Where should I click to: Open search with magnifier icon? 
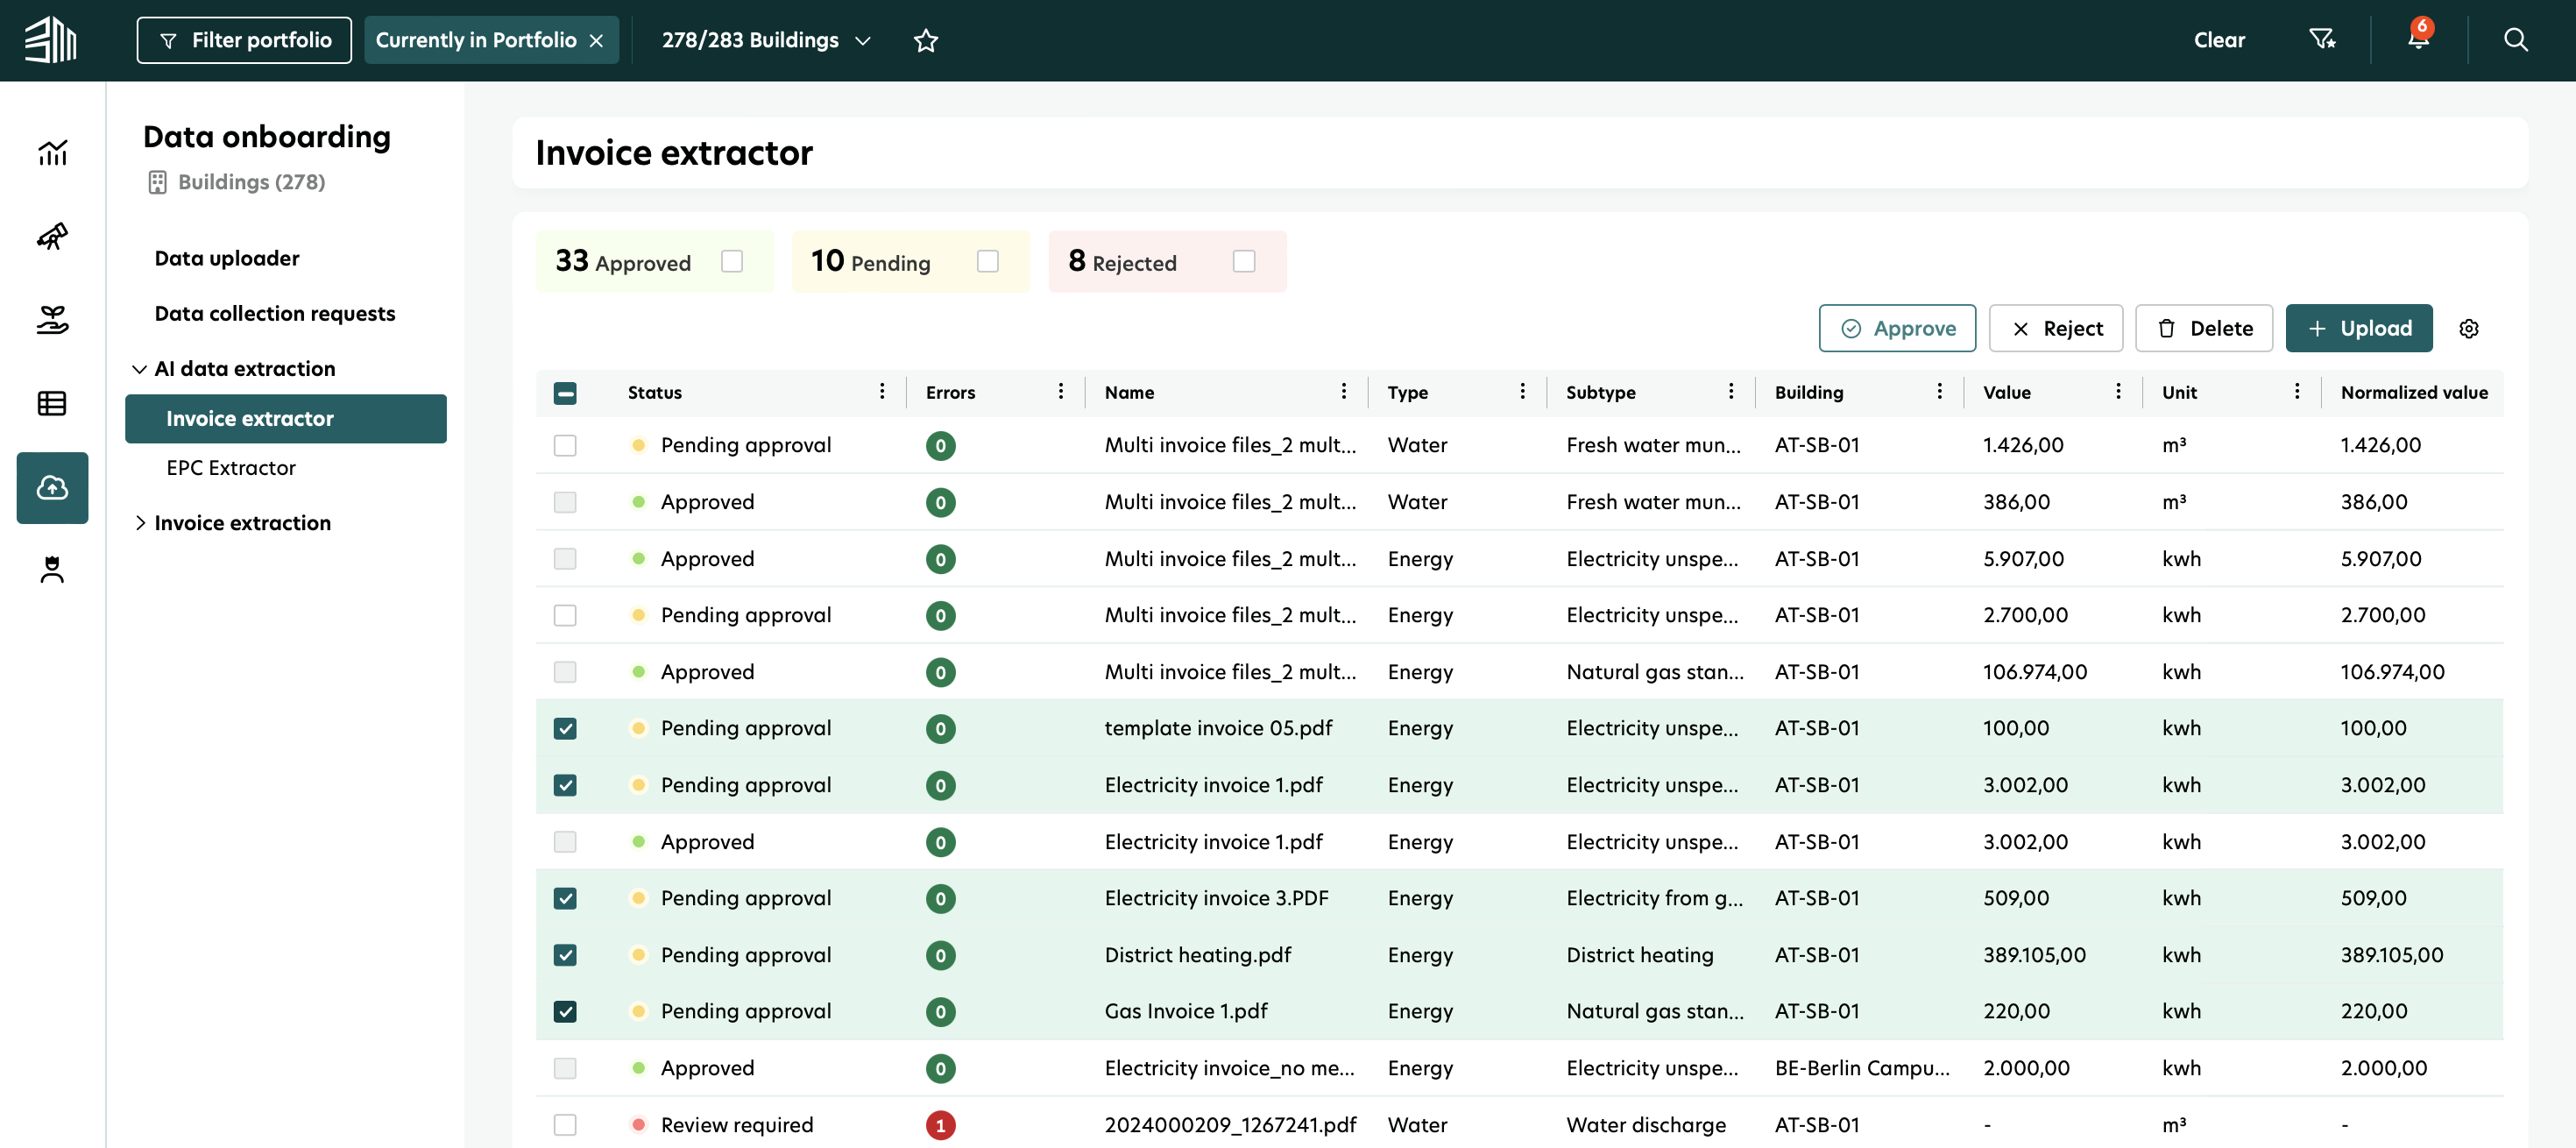coord(2515,40)
